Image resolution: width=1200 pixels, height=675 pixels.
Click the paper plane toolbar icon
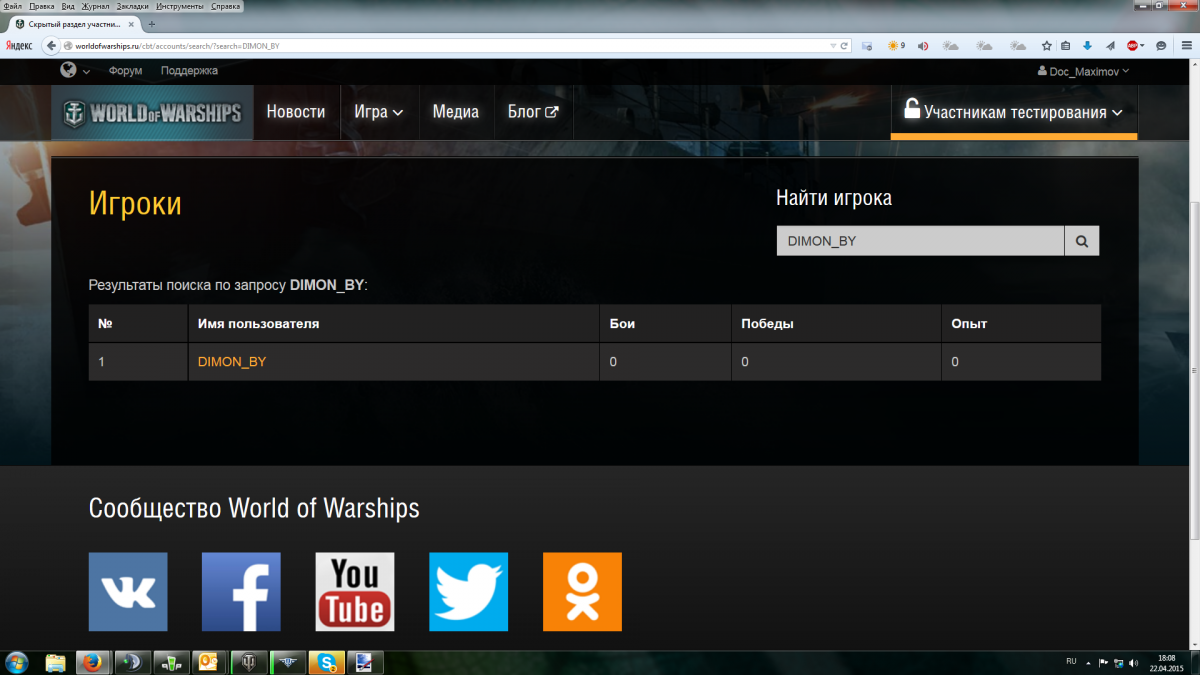pyautogui.click(x=1110, y=46)
